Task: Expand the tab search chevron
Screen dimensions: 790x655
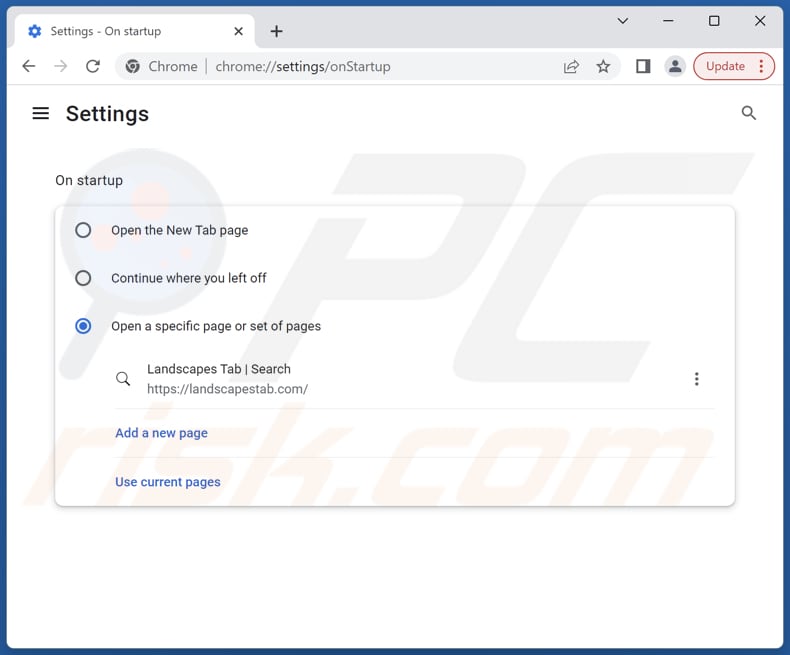Action: [x=623, y=21]
